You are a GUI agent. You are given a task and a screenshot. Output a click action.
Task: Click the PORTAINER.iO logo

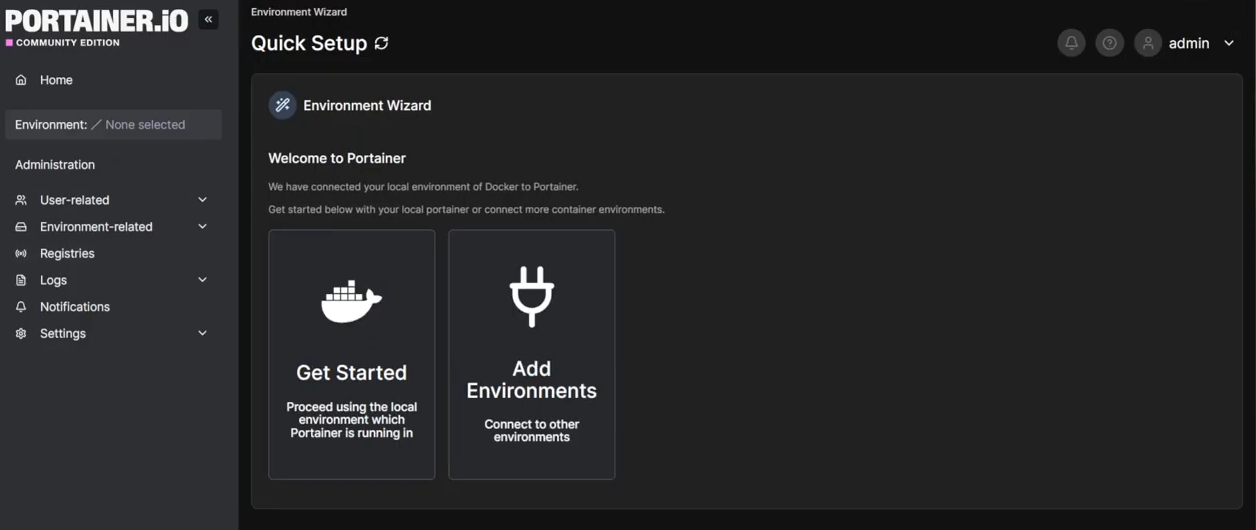[96, 22]
